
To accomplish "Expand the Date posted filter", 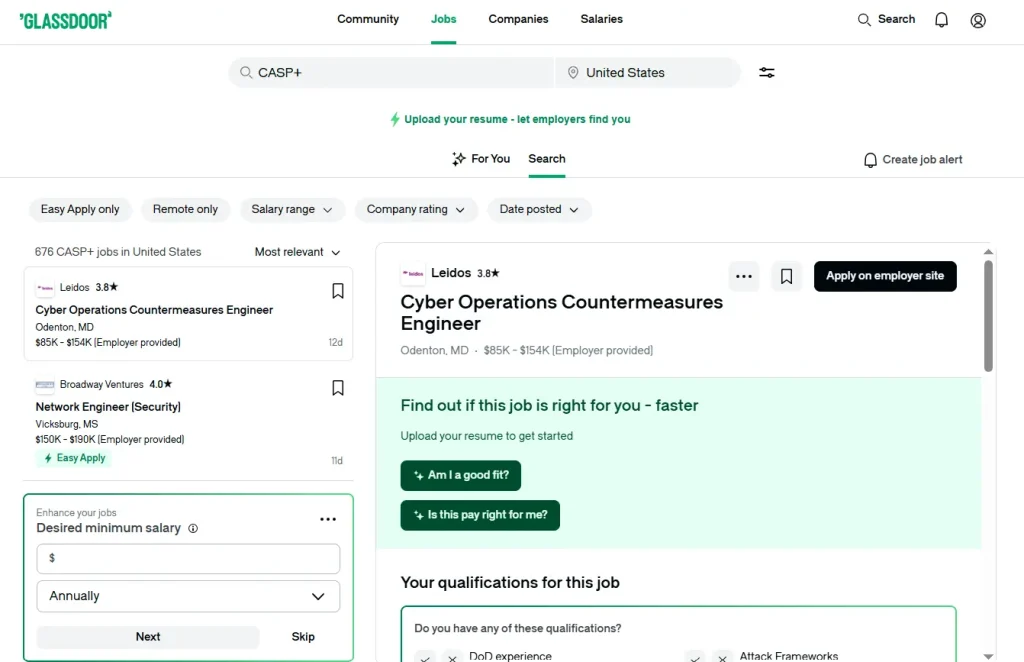I will pyautogui.click(x=539, y=210).
